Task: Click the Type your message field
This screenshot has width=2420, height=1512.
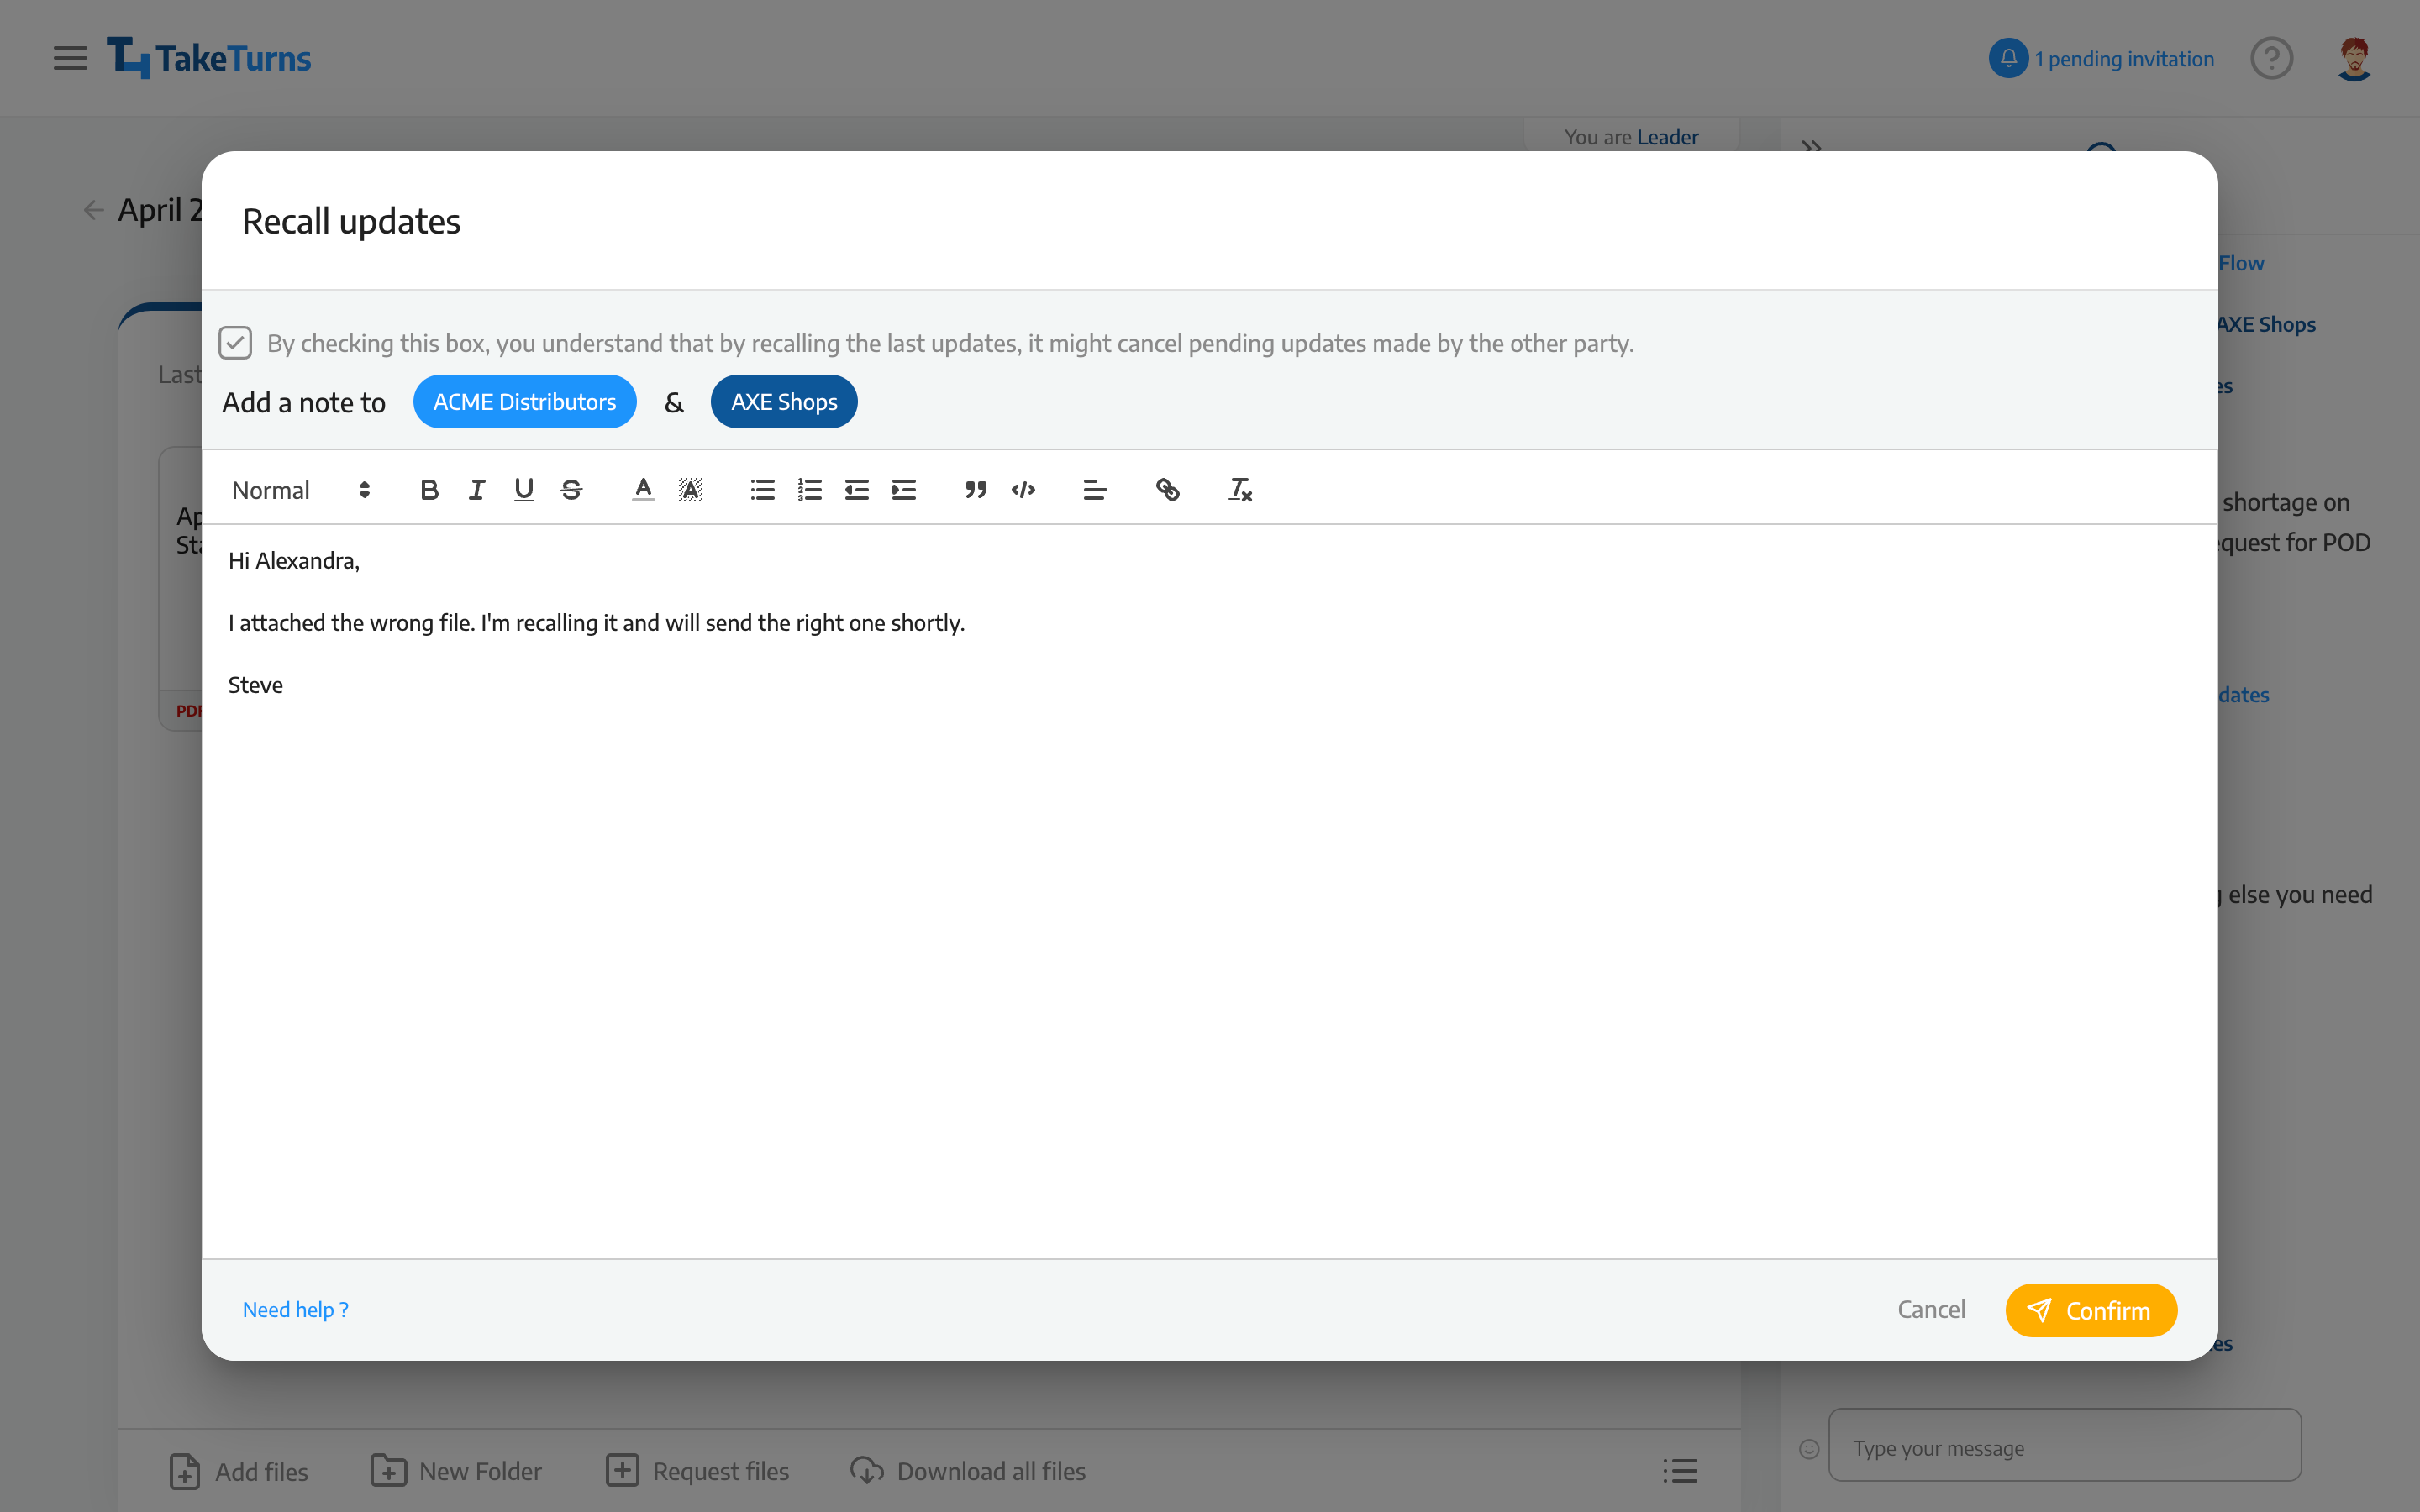Action: click(x=2064, y=1445)
